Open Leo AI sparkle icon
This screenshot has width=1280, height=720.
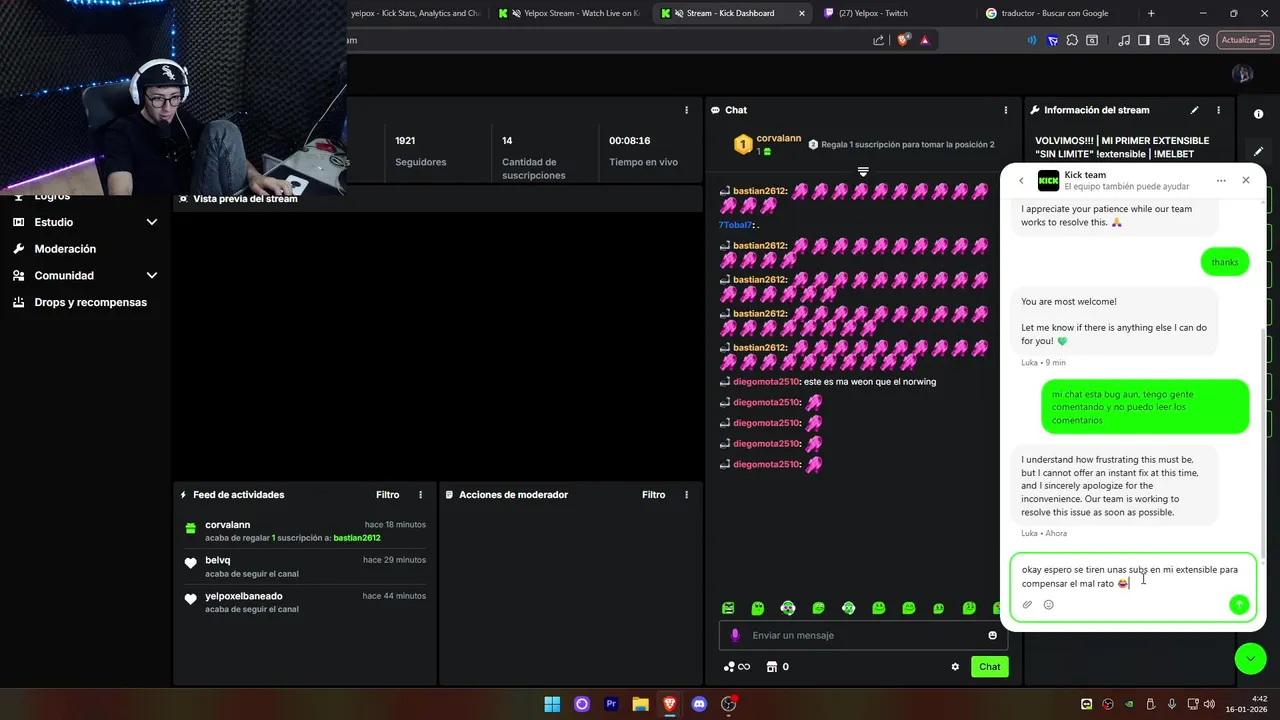point(1184,40)
